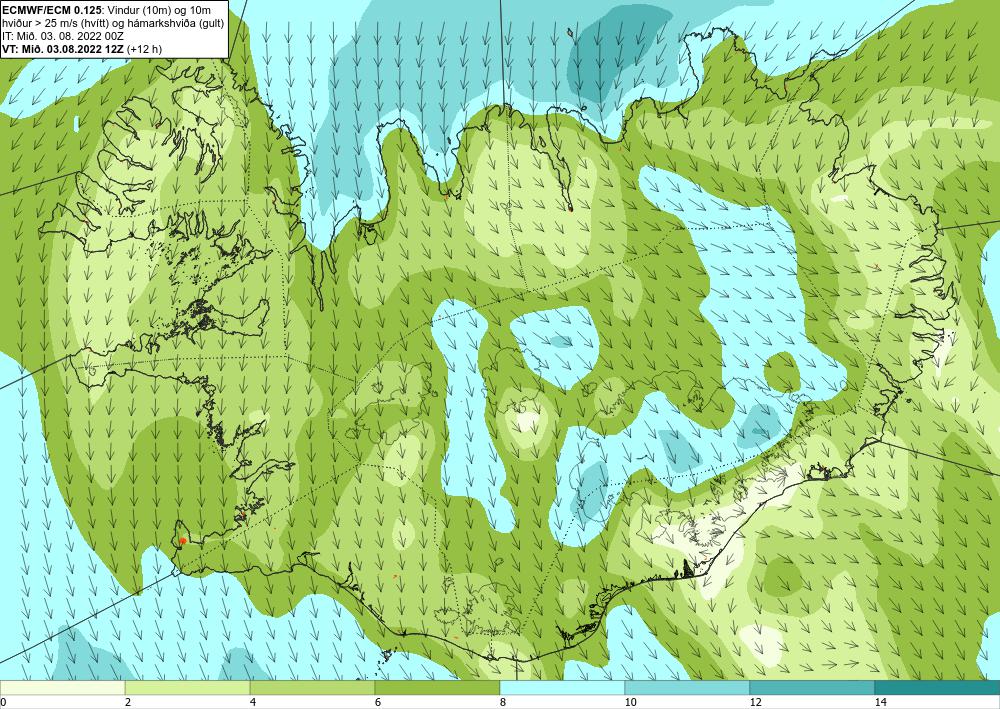The image size is (1000, 709).
Task: Click the scale label '8'
Action: pos(503,702)
